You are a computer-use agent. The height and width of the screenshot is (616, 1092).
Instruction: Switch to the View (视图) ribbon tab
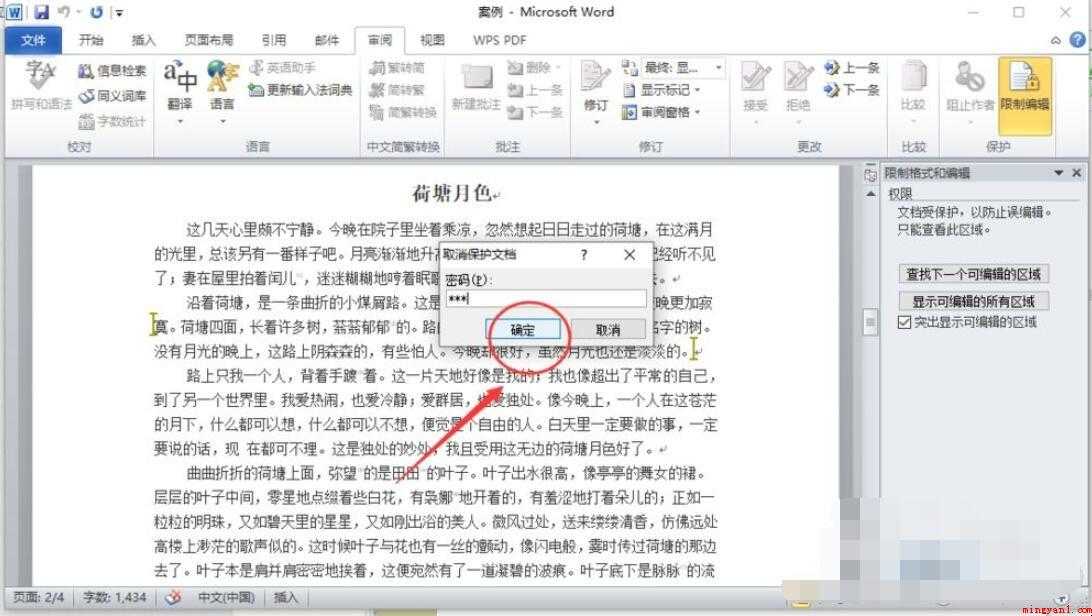tap(432, 40)
